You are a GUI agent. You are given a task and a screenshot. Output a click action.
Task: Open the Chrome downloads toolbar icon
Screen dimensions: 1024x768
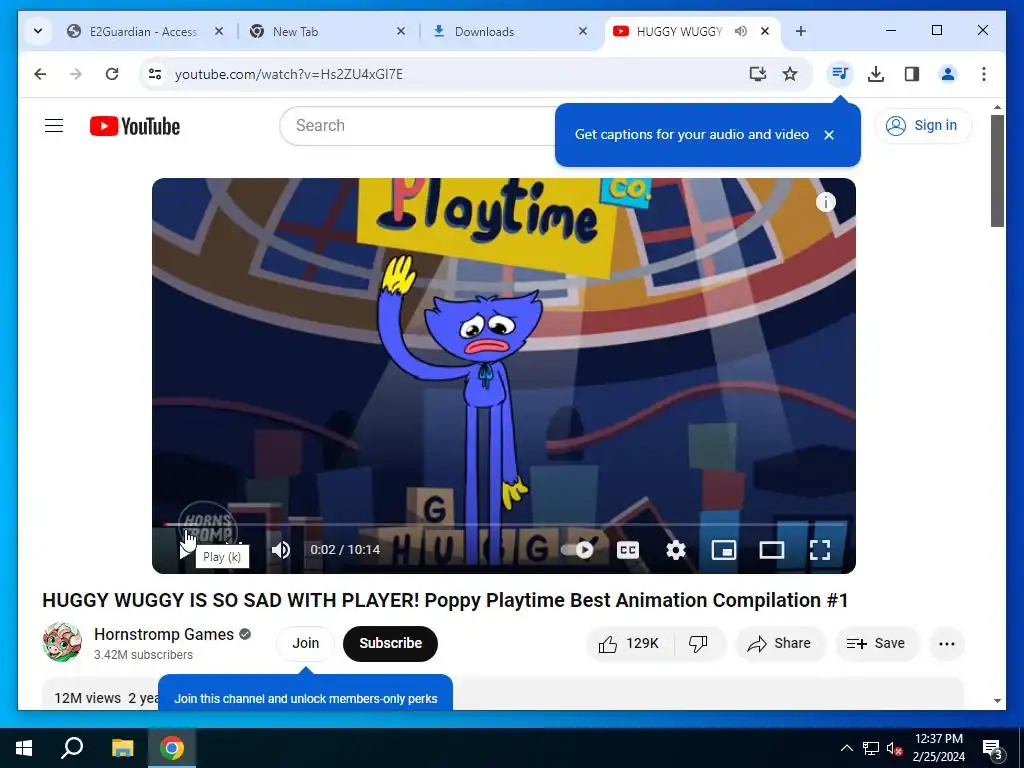(876, 74)
